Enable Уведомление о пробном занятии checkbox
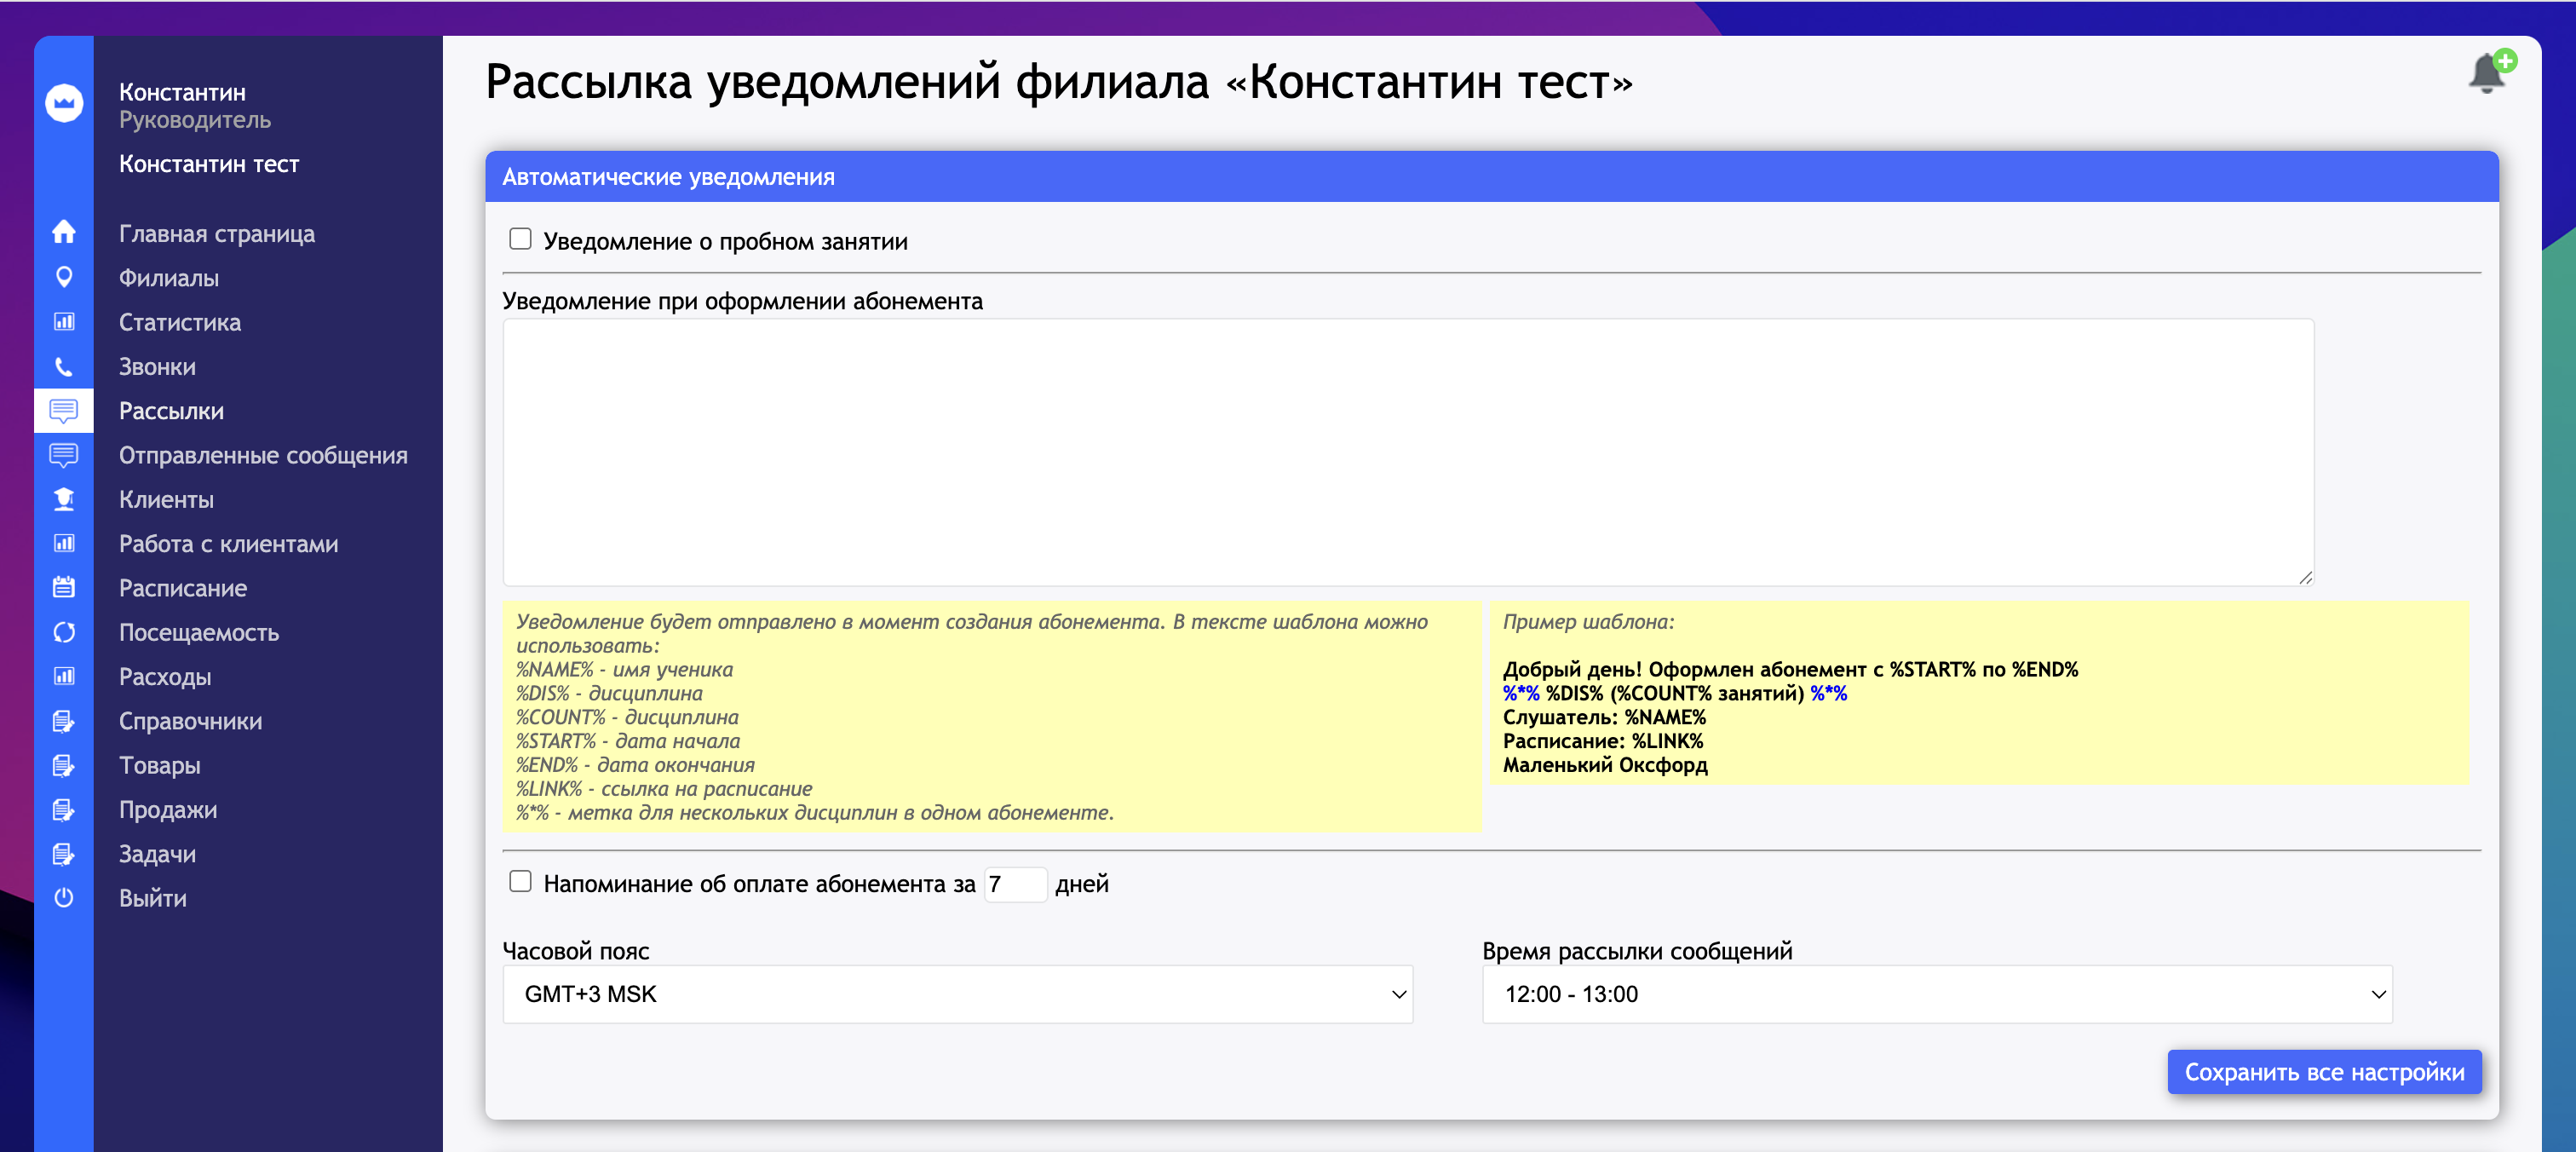 pos(520,239)
